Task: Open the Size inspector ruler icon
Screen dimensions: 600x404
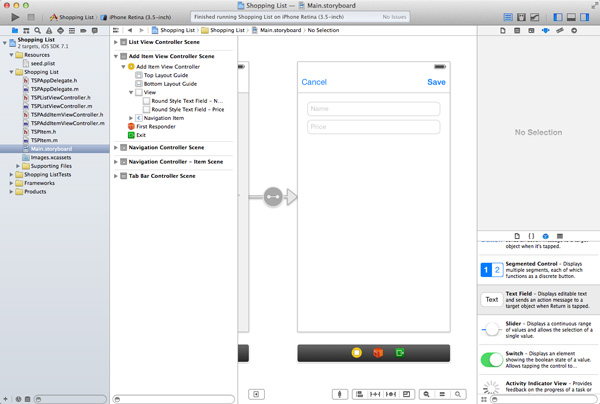Action: pyautogui.click(x=560, y=31)
